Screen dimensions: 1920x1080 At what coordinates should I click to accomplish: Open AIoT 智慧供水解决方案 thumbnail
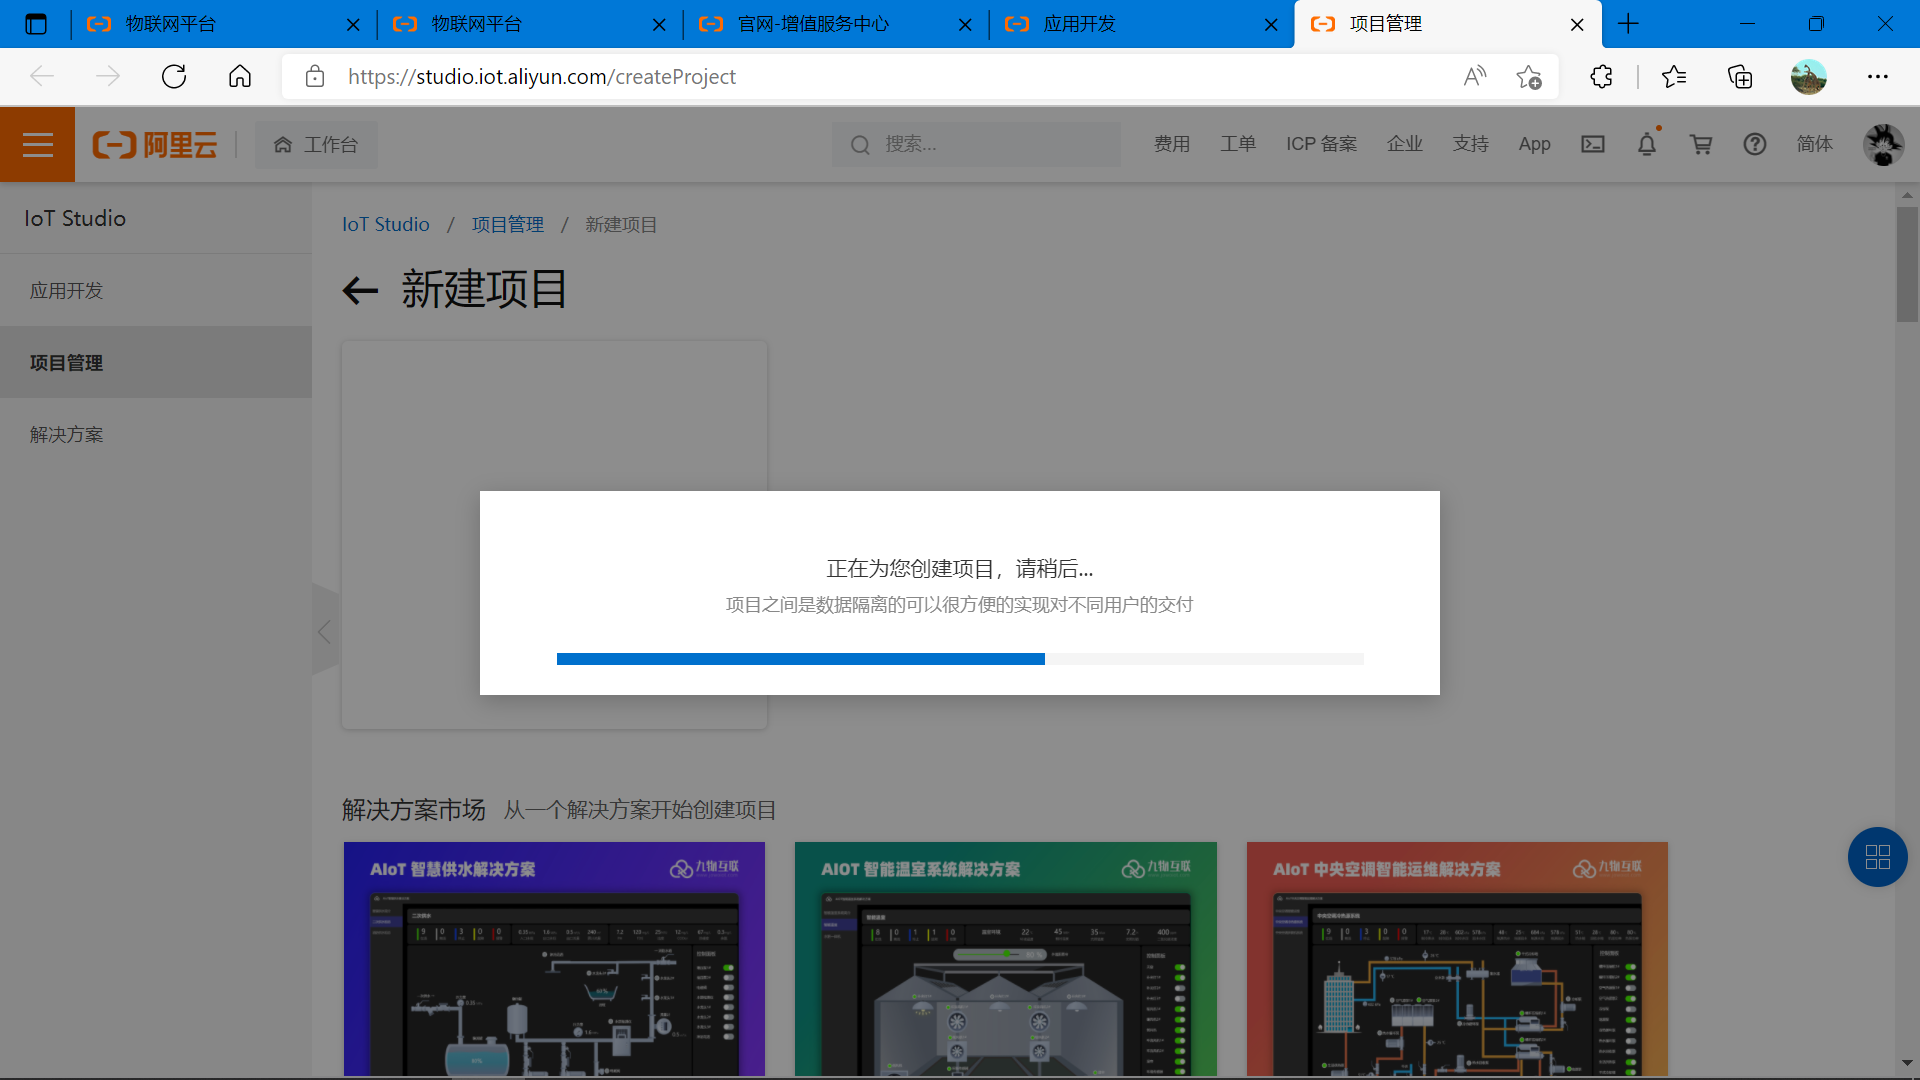point(554,958)
